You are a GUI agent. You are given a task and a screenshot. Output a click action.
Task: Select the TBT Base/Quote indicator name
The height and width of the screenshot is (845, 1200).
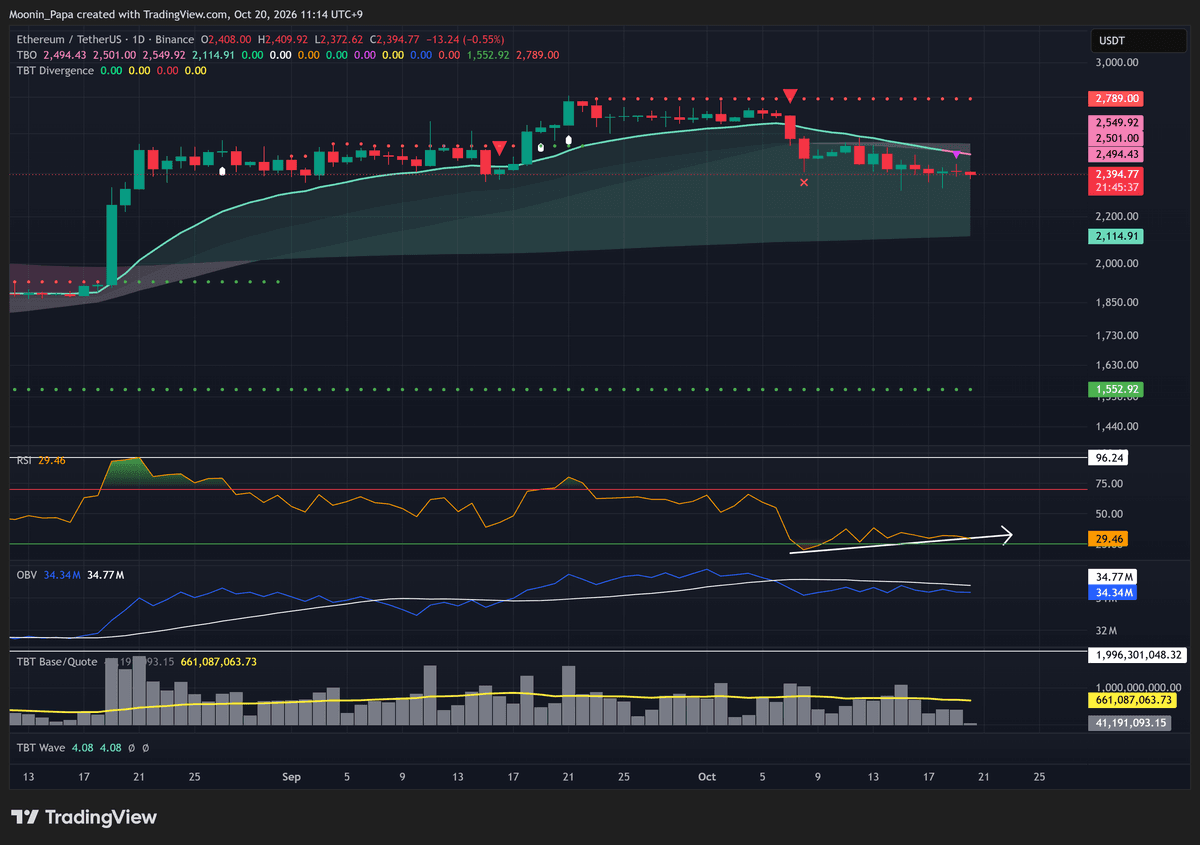click(56, 662)
